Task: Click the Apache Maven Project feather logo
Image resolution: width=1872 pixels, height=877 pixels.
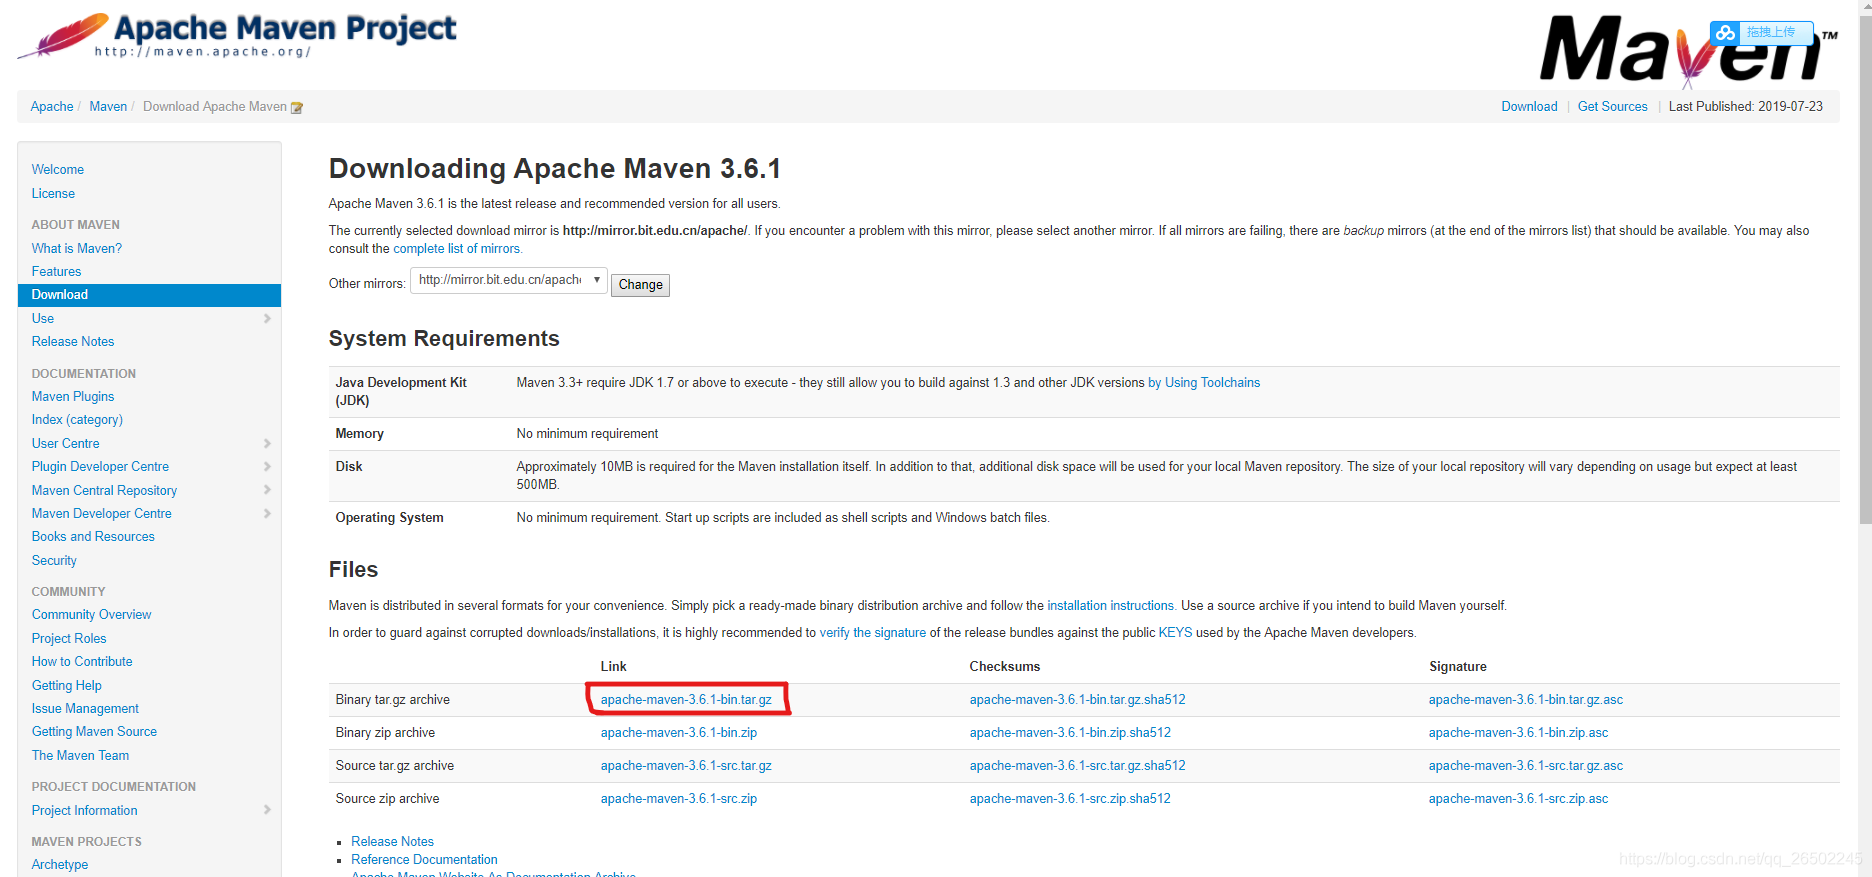Action: [x=237, y=35]
